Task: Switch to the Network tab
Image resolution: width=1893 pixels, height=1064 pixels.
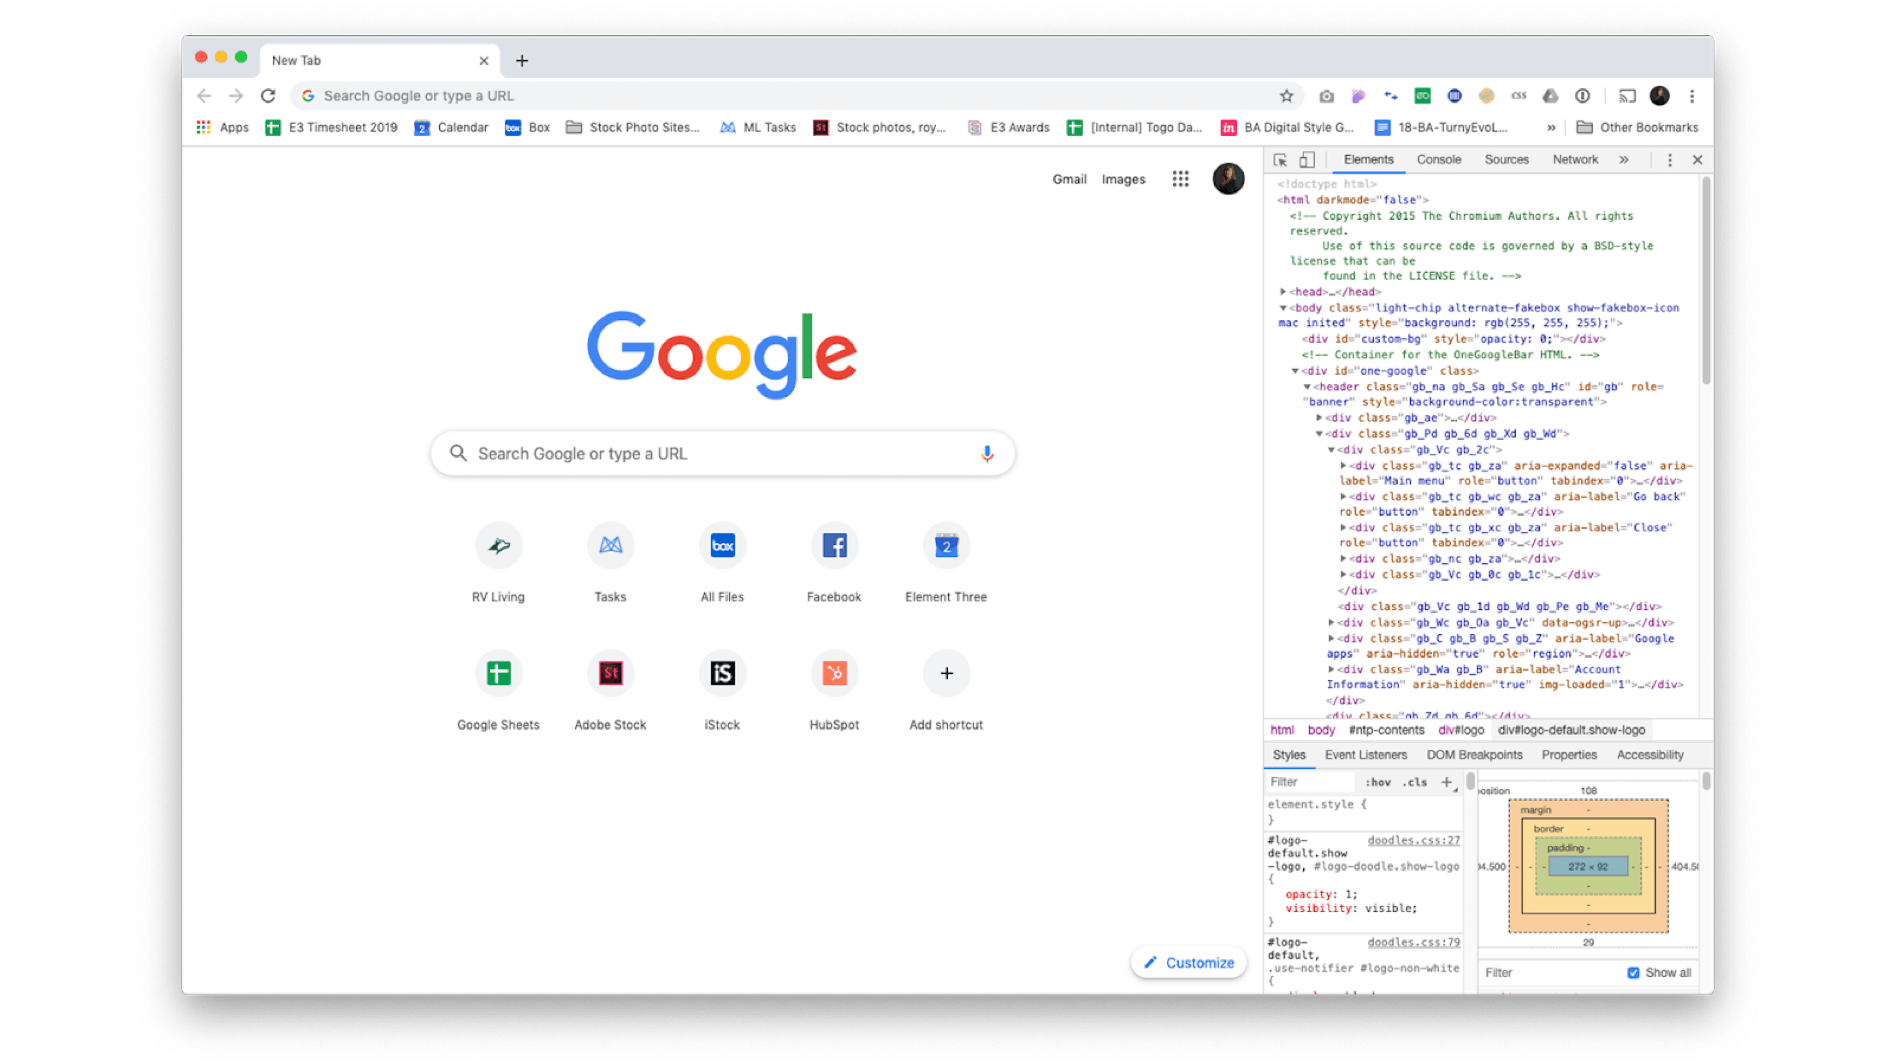Action: point(1575,160)
